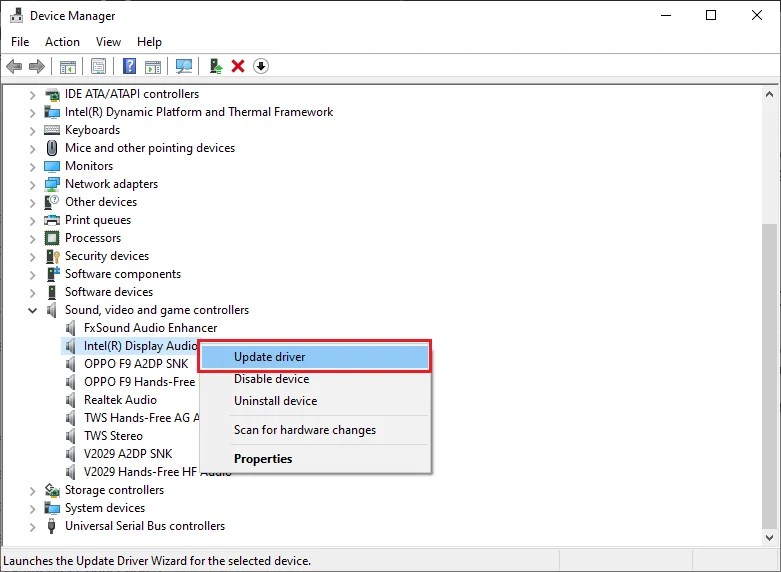Click the Software components puzzle icon
This screenshot has width=781, height=572.
pos(52,274)
